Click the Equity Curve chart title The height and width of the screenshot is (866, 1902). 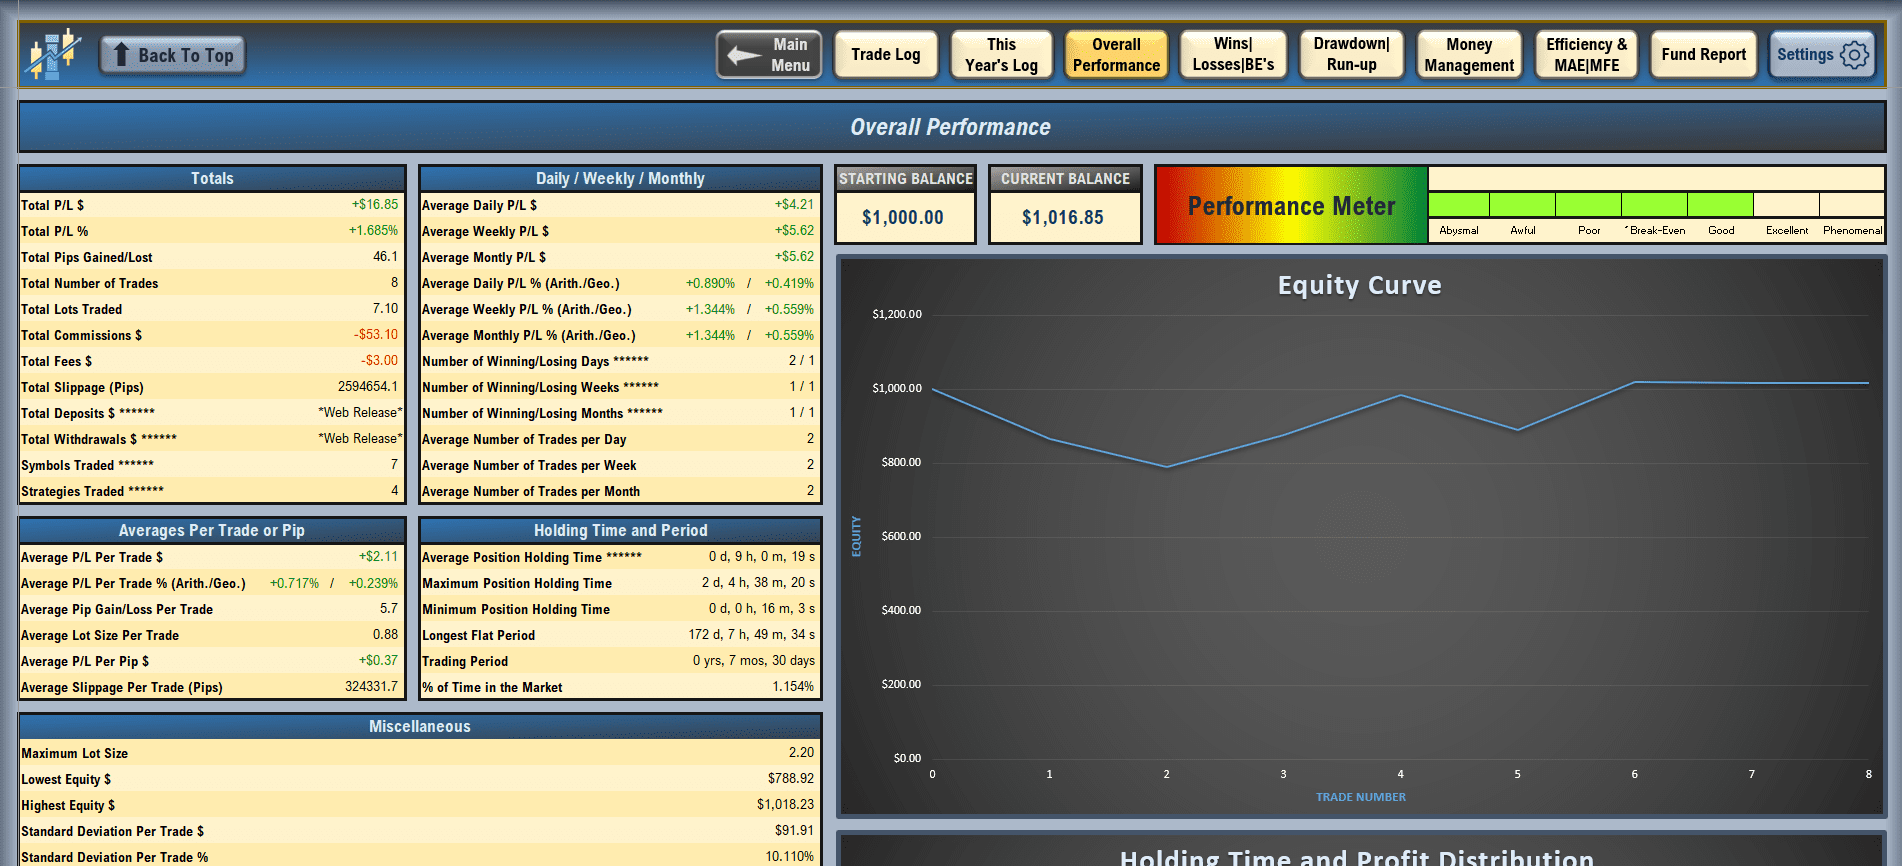(x=1359, y=286)
